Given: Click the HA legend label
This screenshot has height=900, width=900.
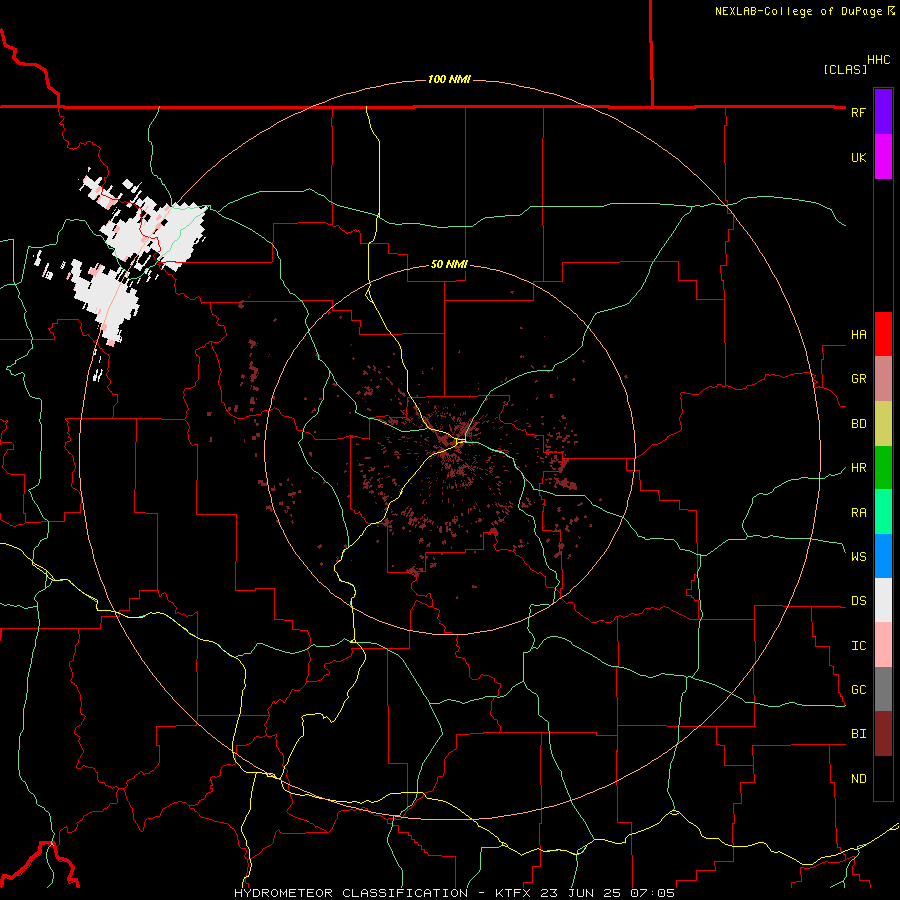Looking at the screenshot, I should [858, 335].
